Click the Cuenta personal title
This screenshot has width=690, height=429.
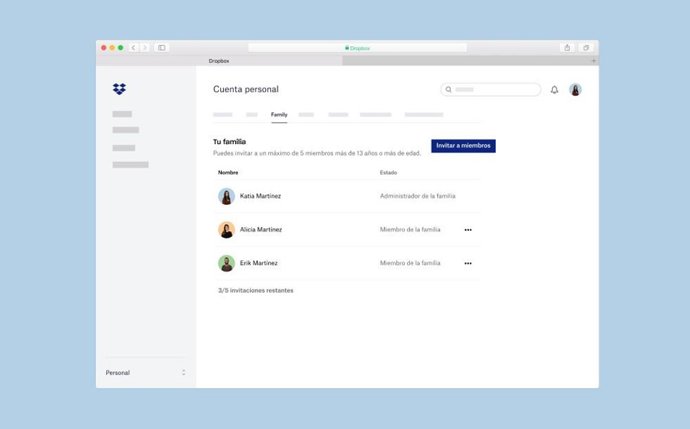coord(246,89)
